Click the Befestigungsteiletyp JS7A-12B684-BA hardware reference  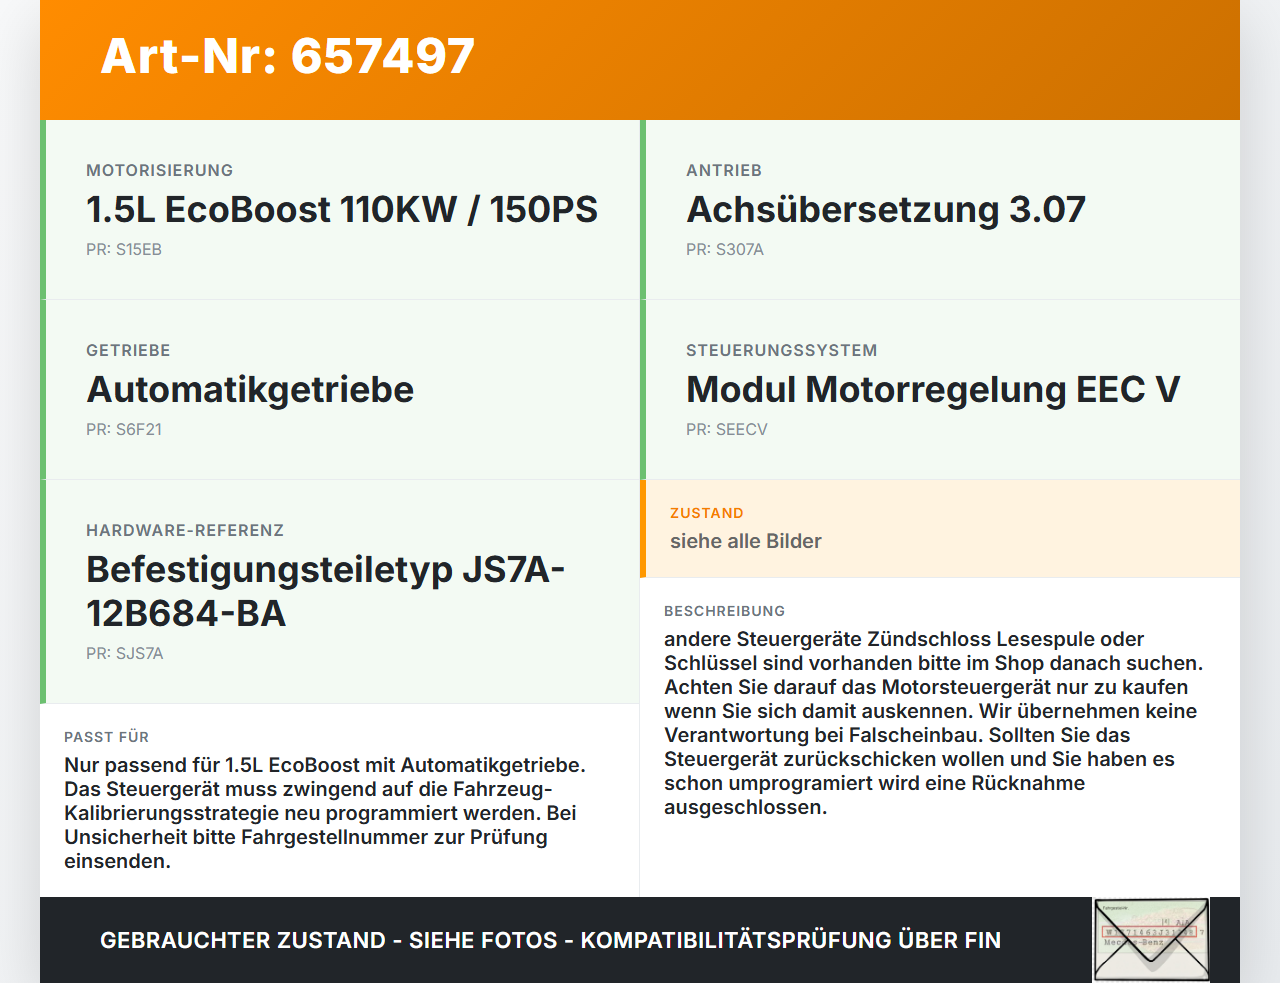326,591
